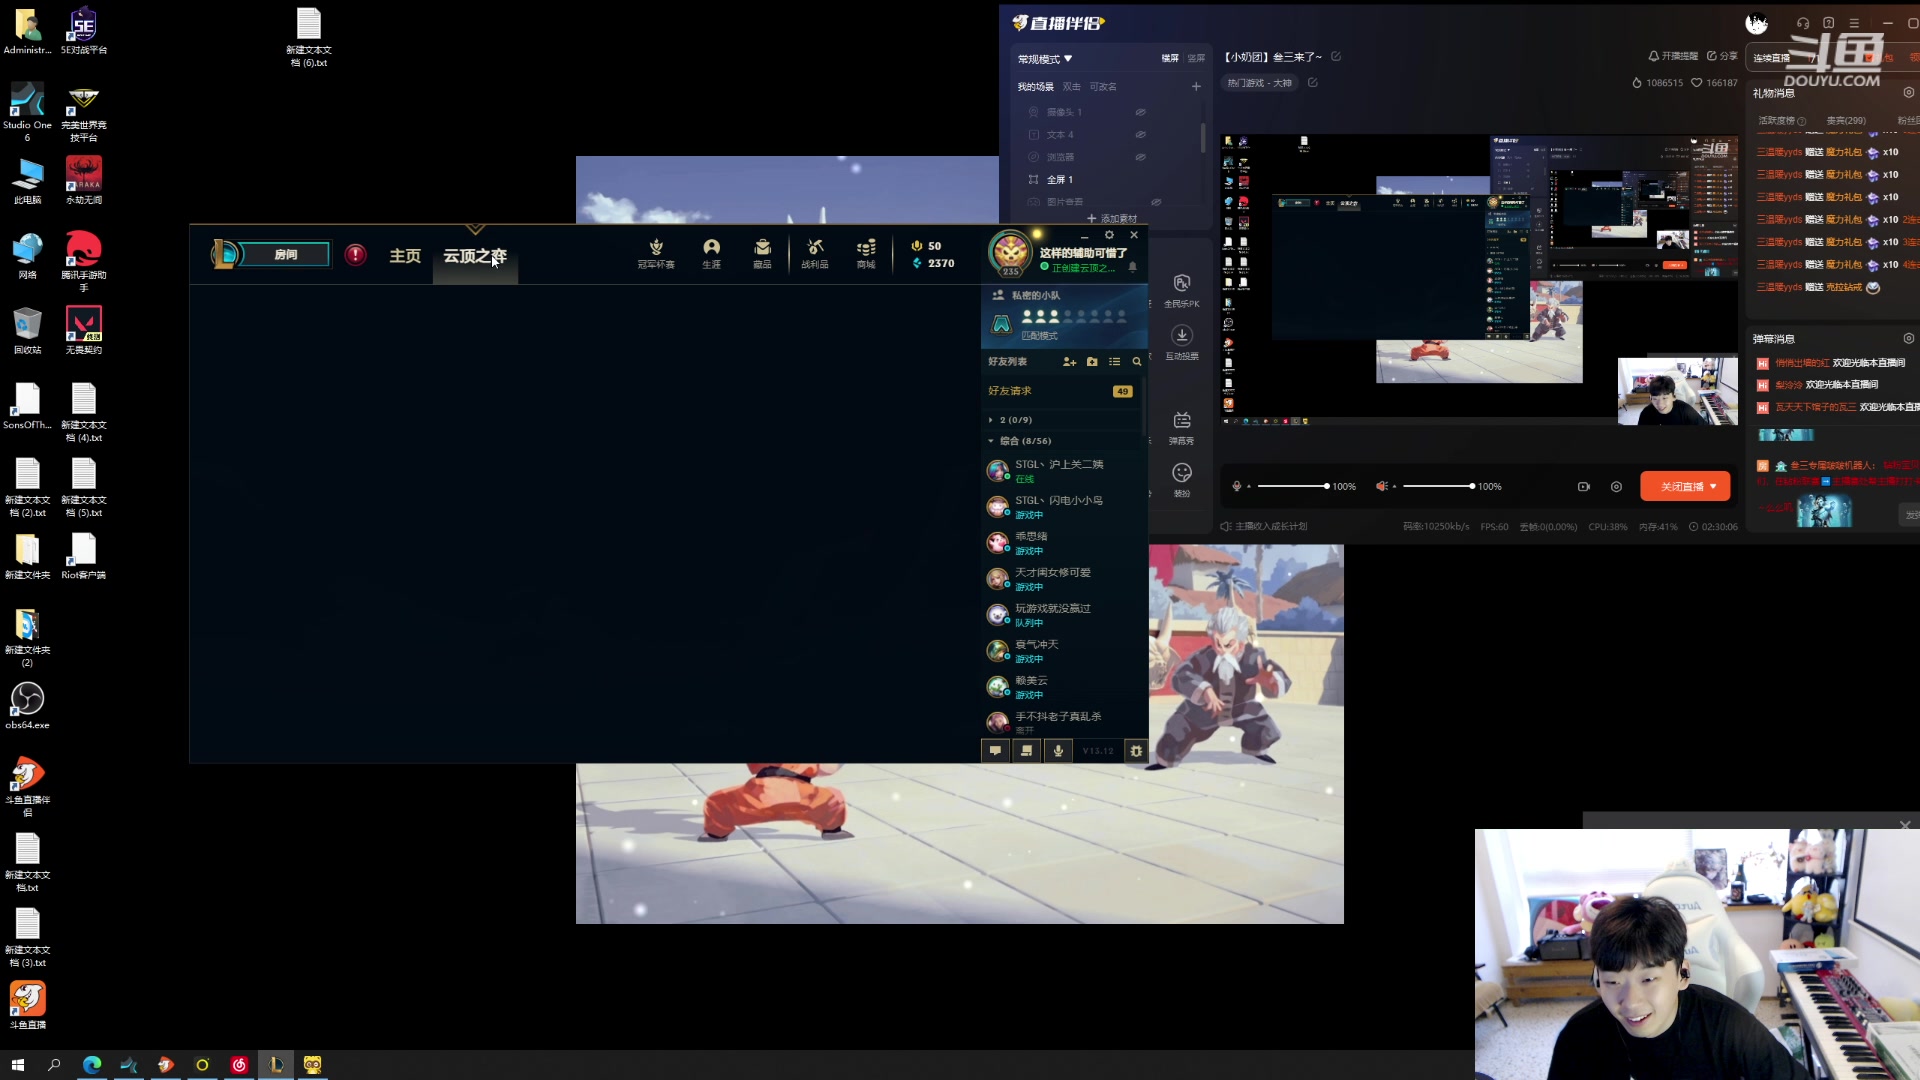
Task: Click the edit stream title pencil
Action: click(x=1336, y=57)
